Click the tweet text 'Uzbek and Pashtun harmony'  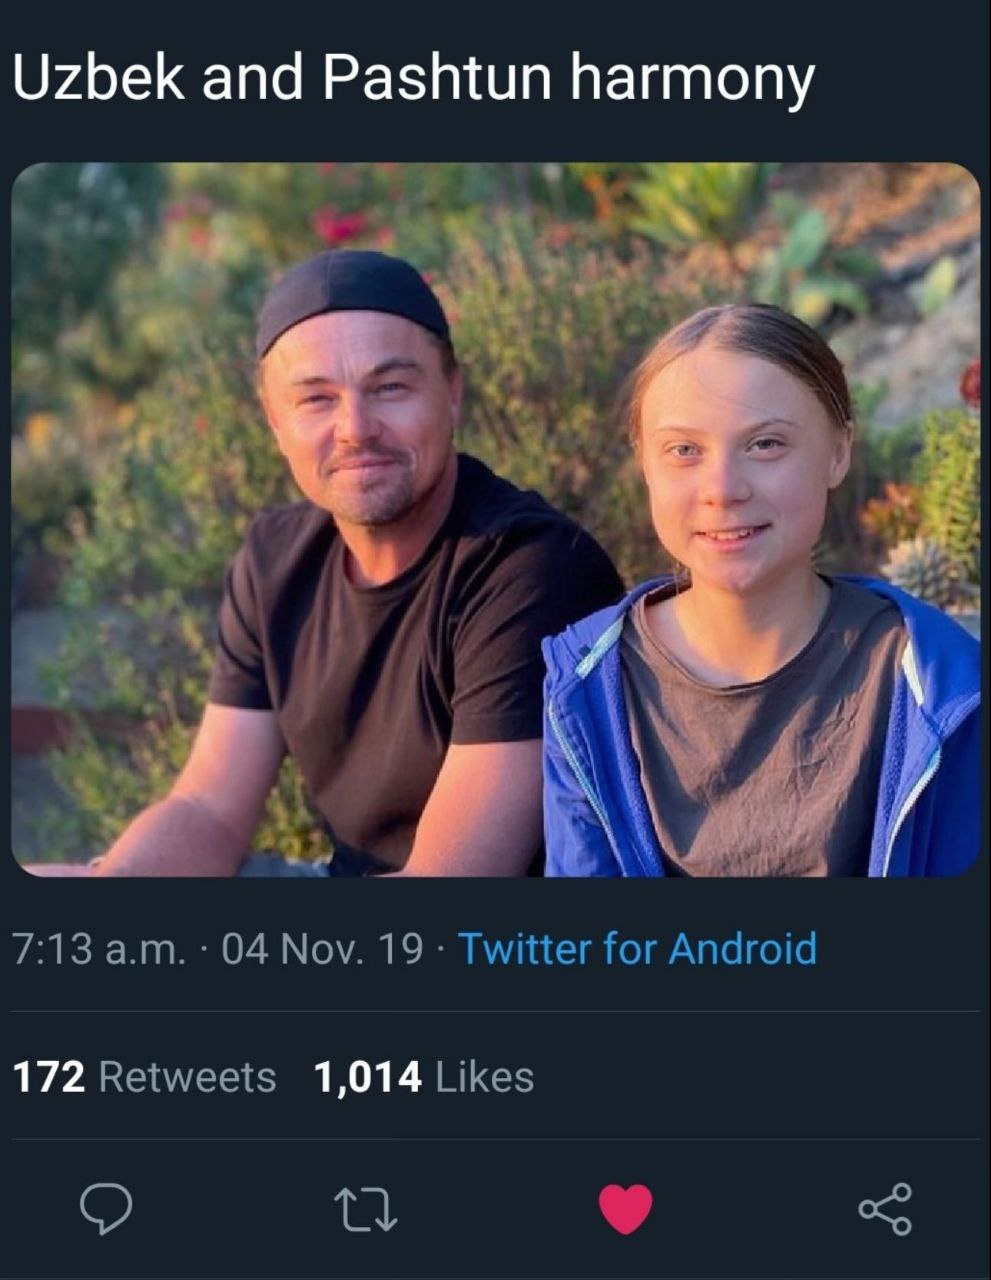(x=412, y=78)
